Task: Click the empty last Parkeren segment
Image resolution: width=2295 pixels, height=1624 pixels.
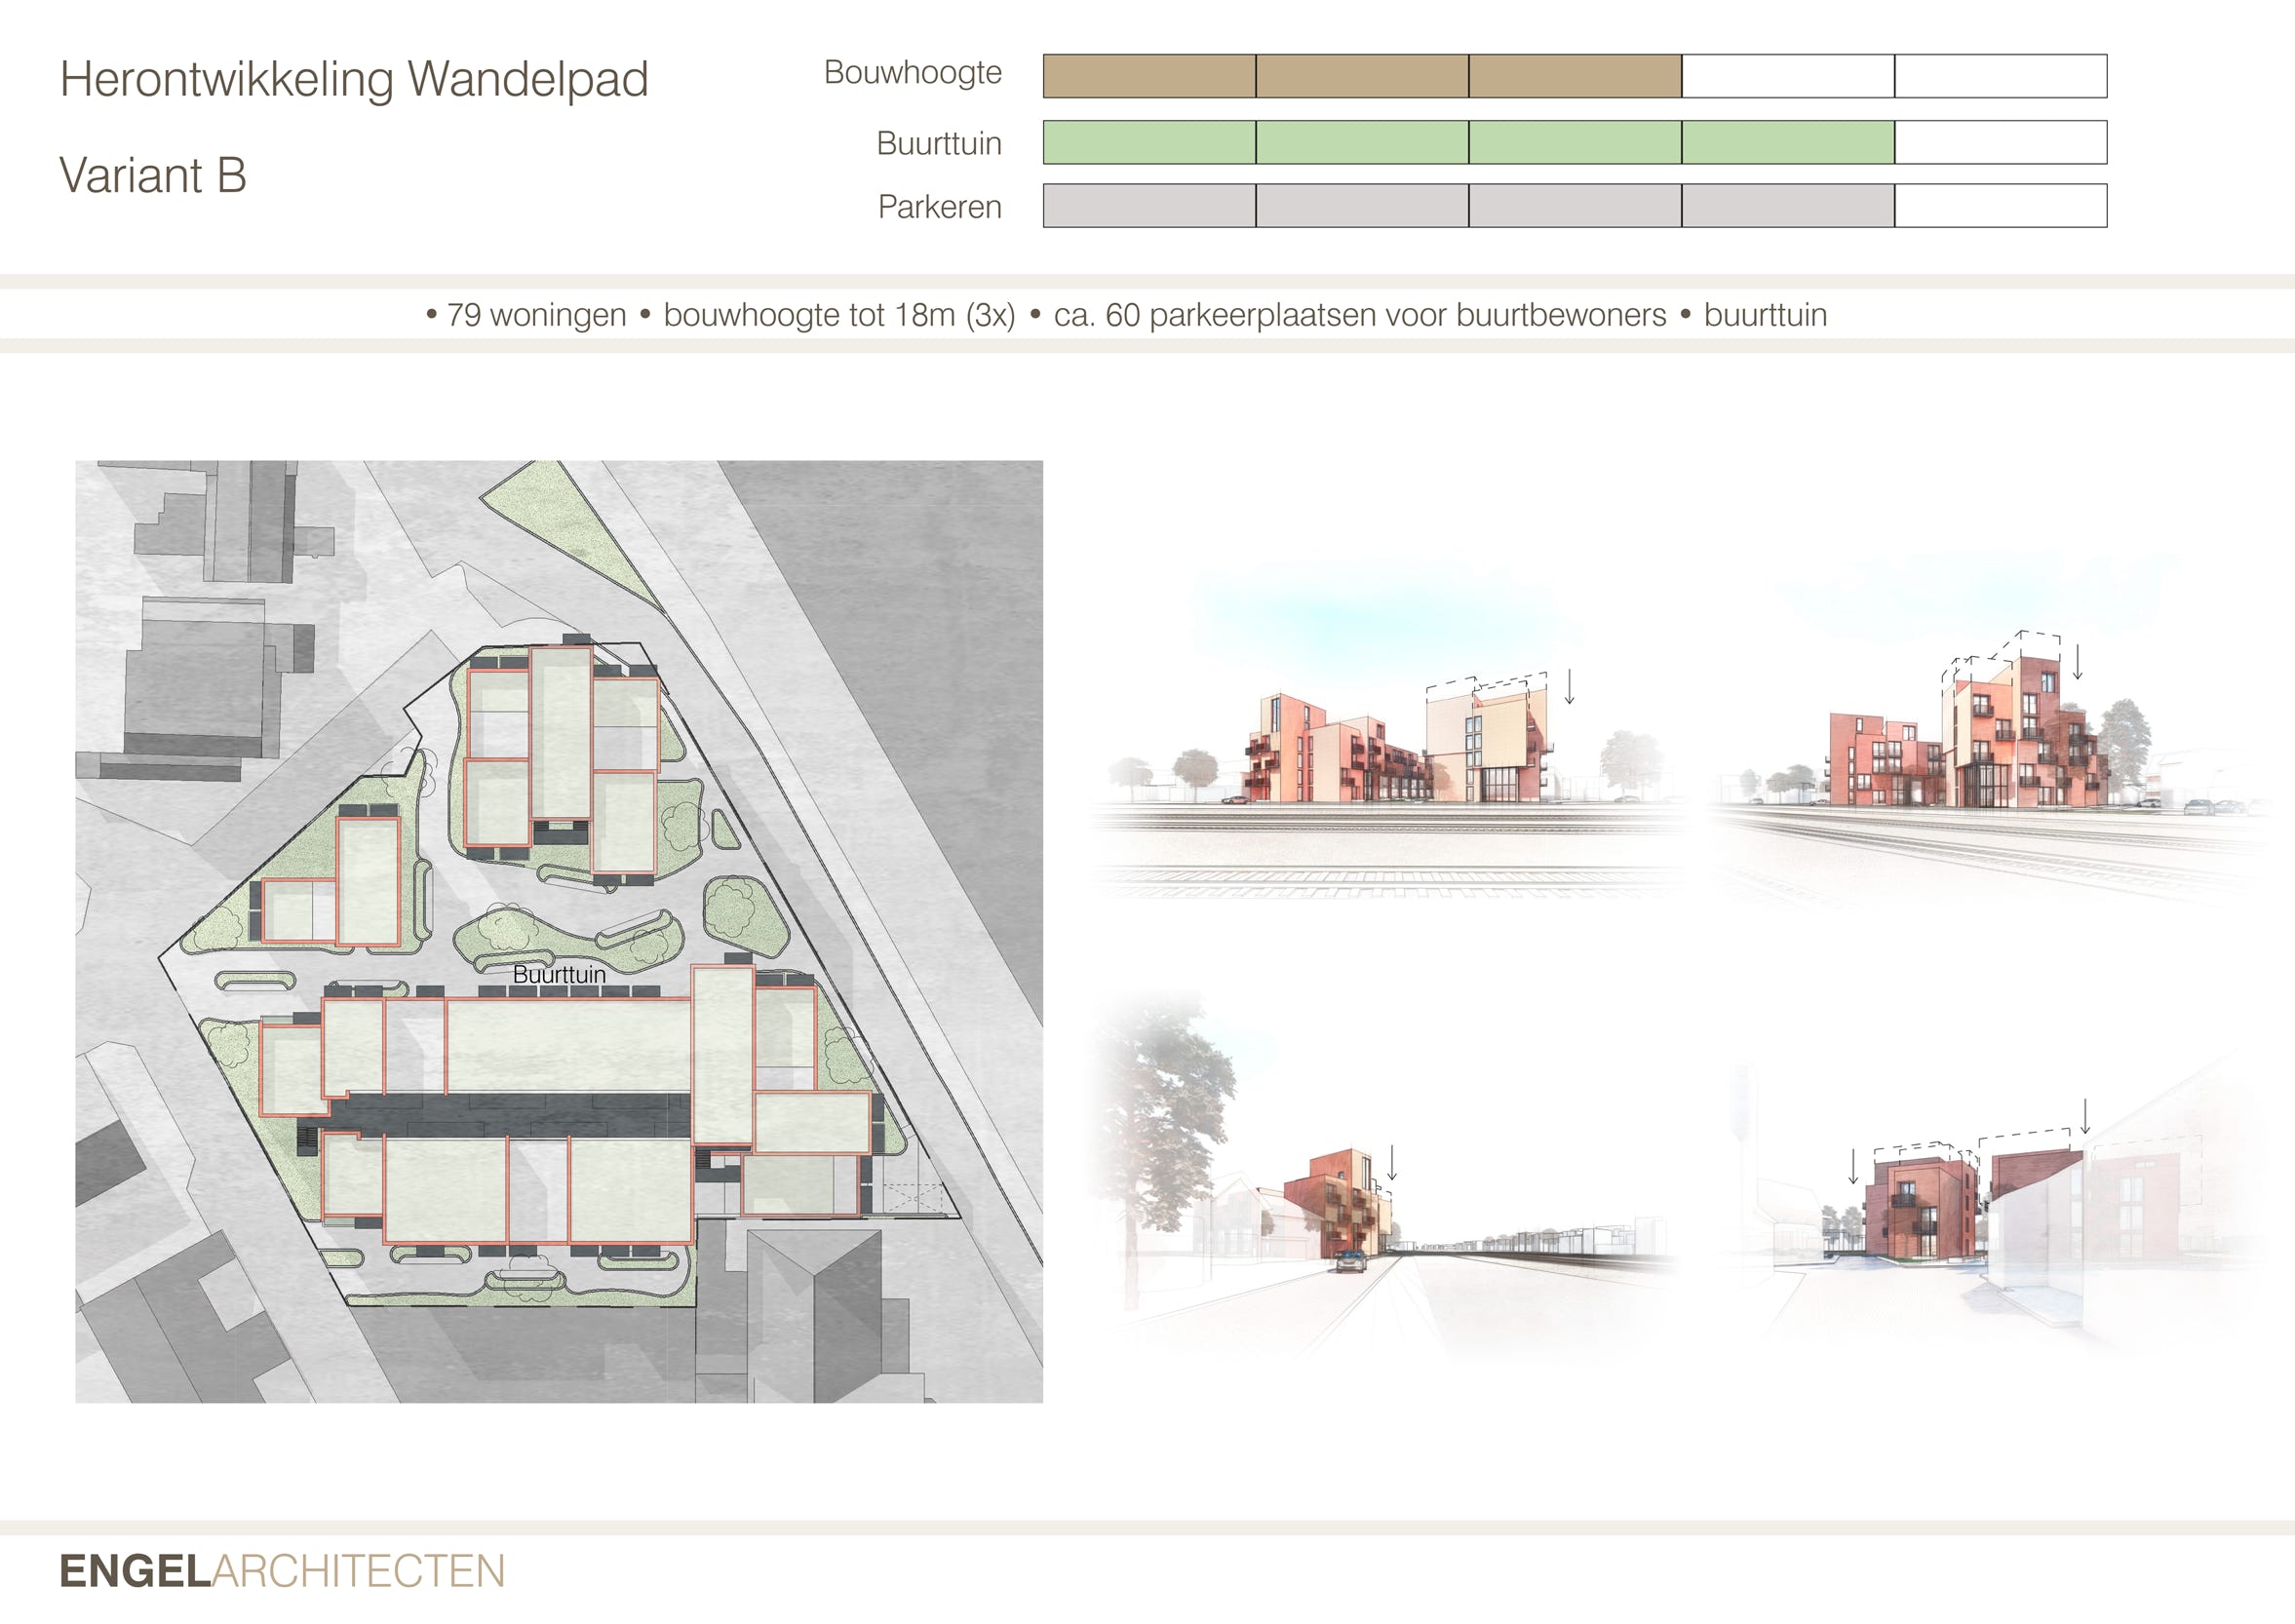Action: point(2000,205)
